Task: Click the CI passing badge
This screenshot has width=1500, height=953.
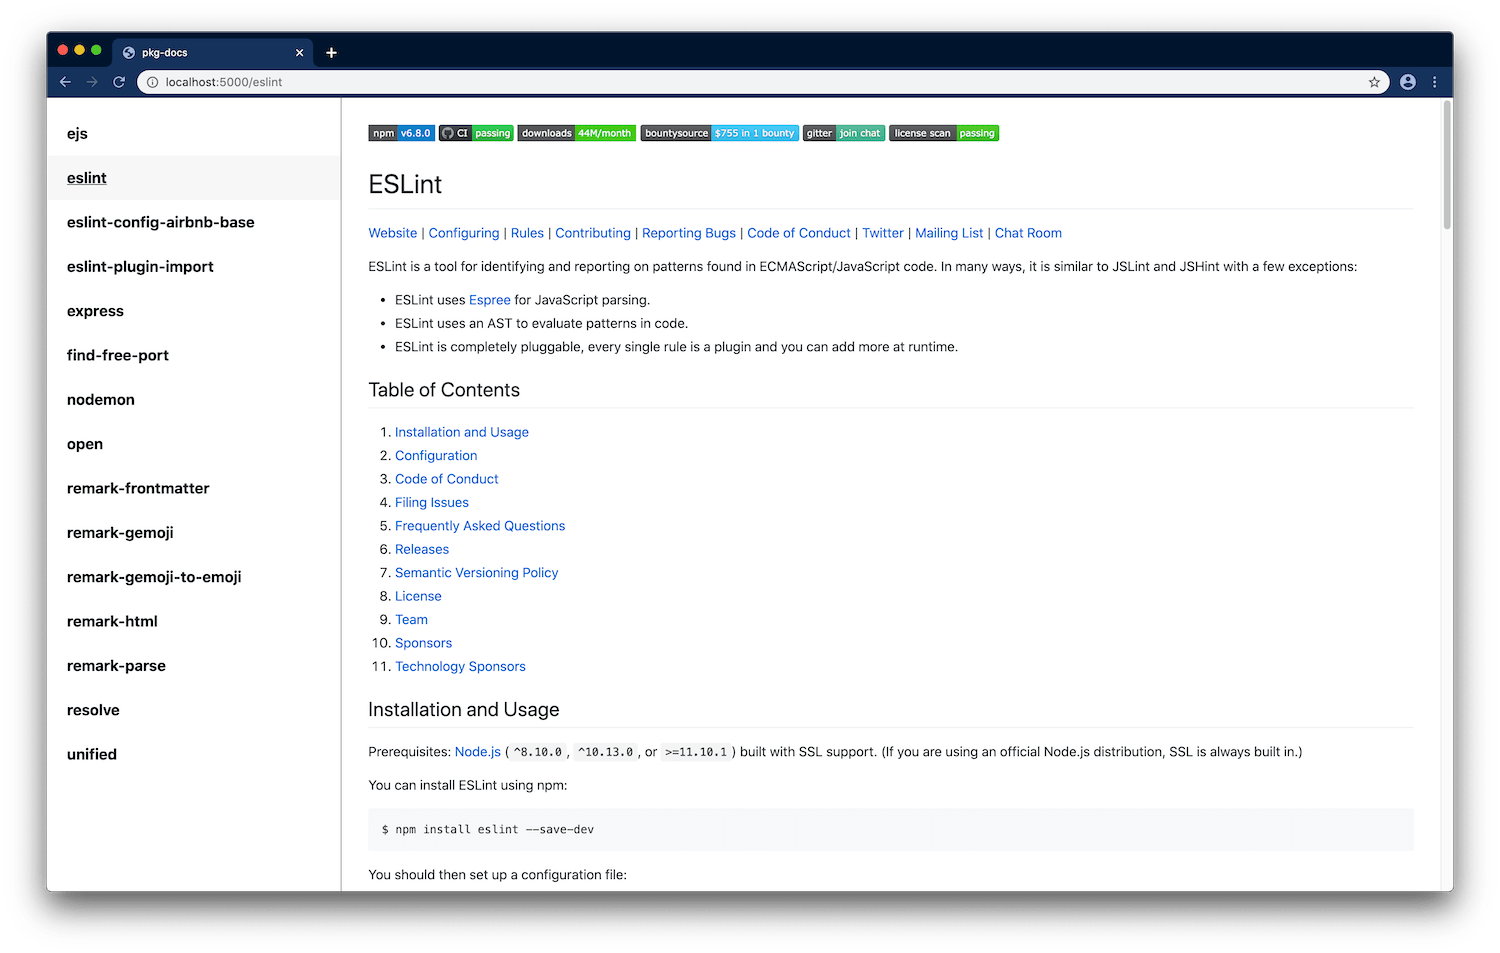Action: point(476,133)
